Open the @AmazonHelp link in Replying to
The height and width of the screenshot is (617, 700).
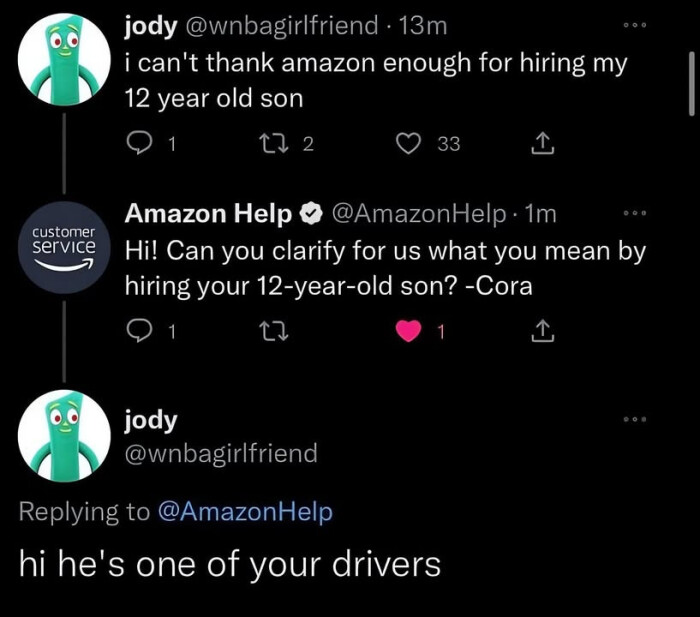245,511
